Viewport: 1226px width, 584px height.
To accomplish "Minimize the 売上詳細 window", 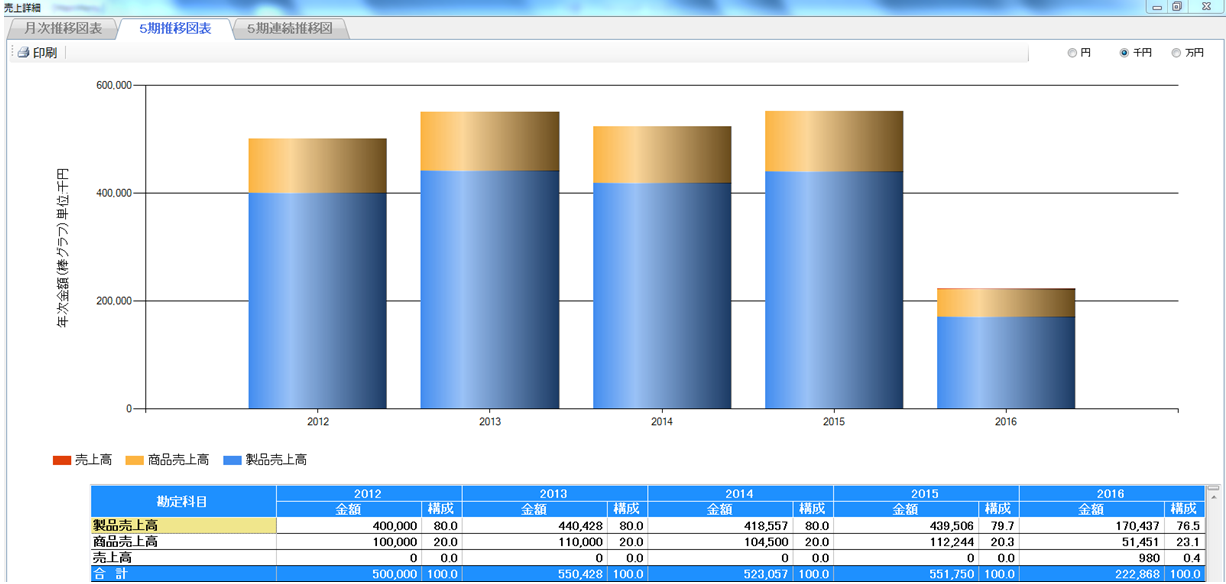I will pos(1156,7).
